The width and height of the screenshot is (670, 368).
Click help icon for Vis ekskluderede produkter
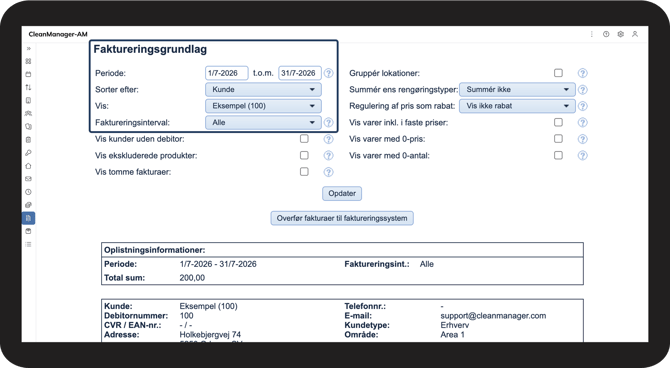[328, 156]
